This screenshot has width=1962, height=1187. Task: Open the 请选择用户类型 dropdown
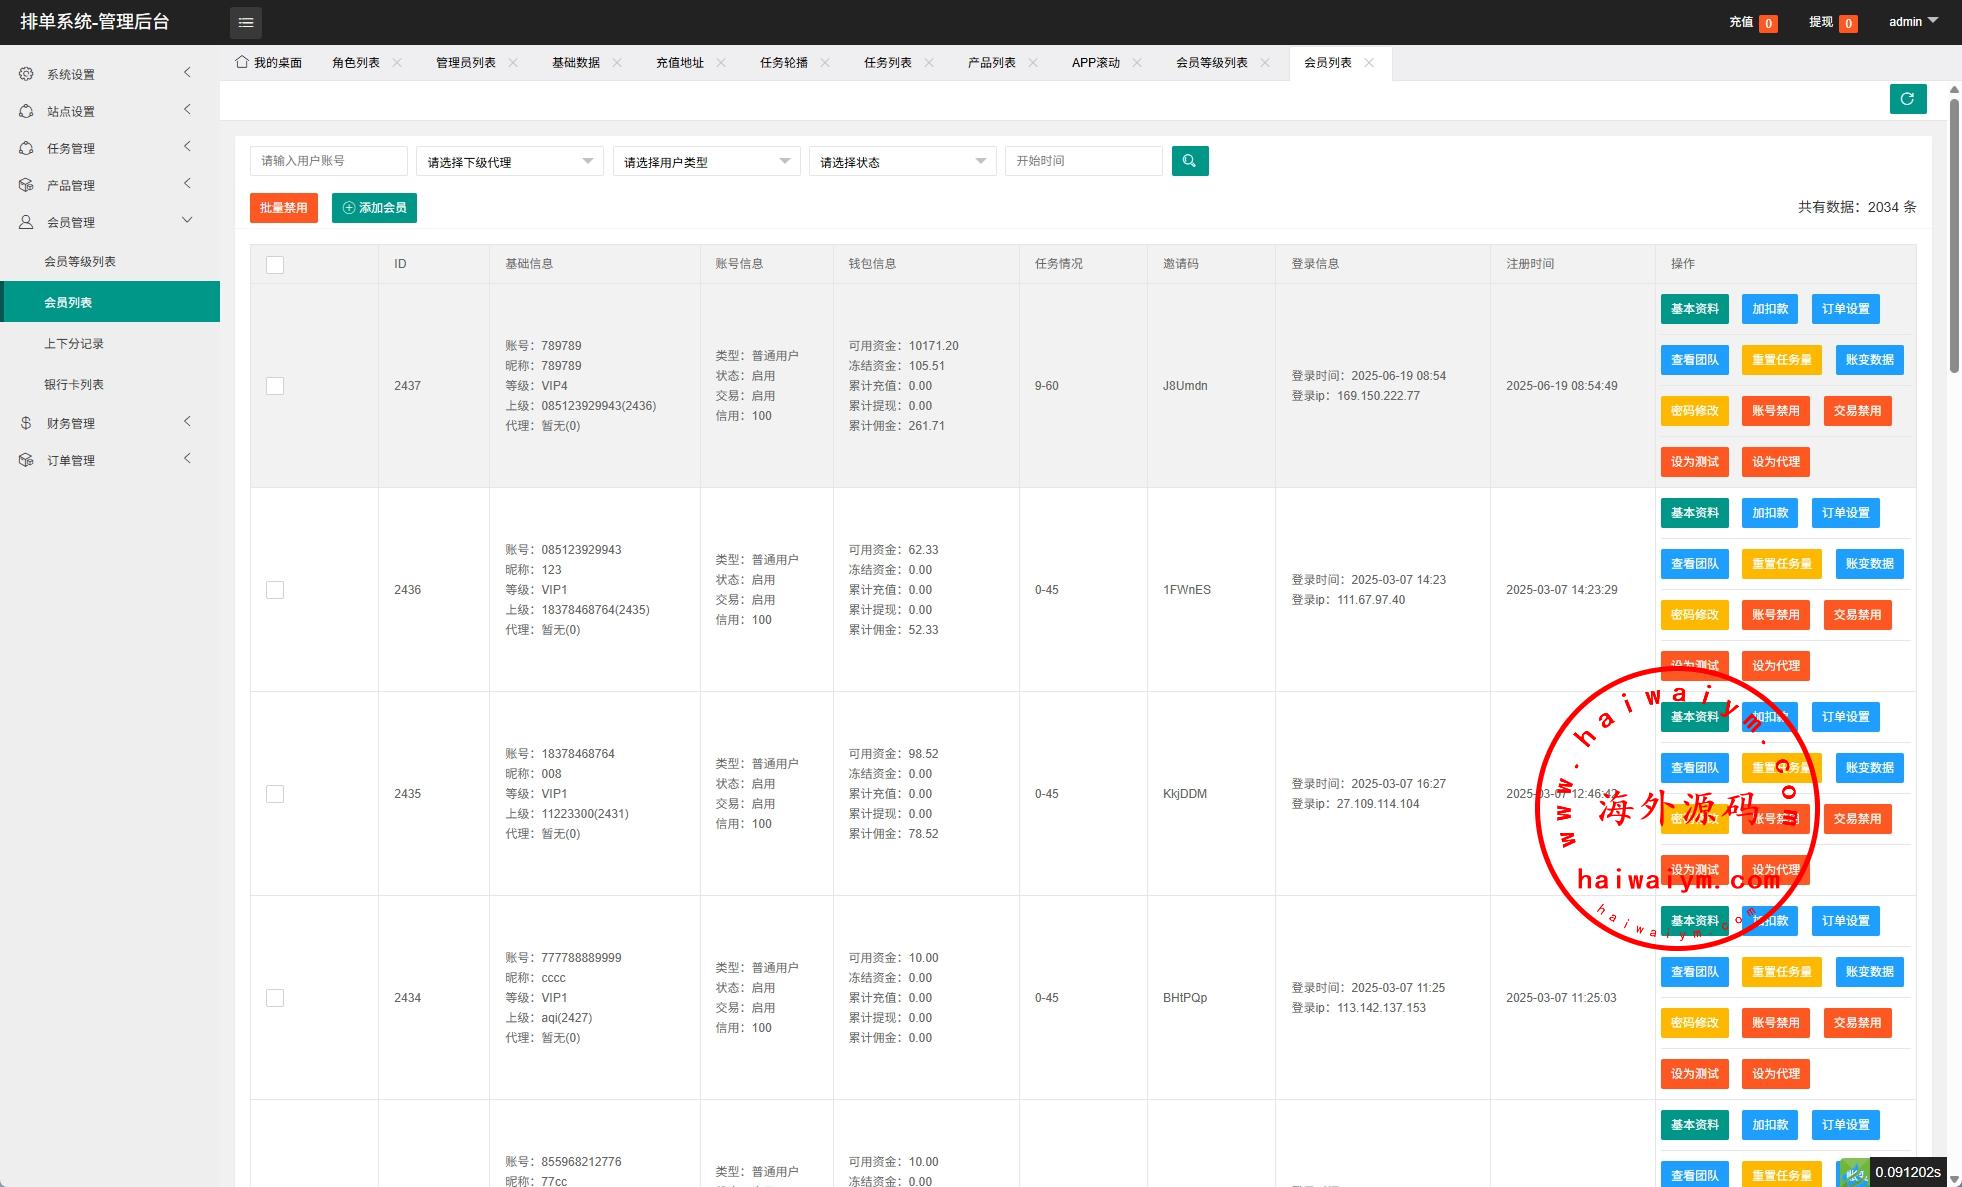tap(705, 162)
